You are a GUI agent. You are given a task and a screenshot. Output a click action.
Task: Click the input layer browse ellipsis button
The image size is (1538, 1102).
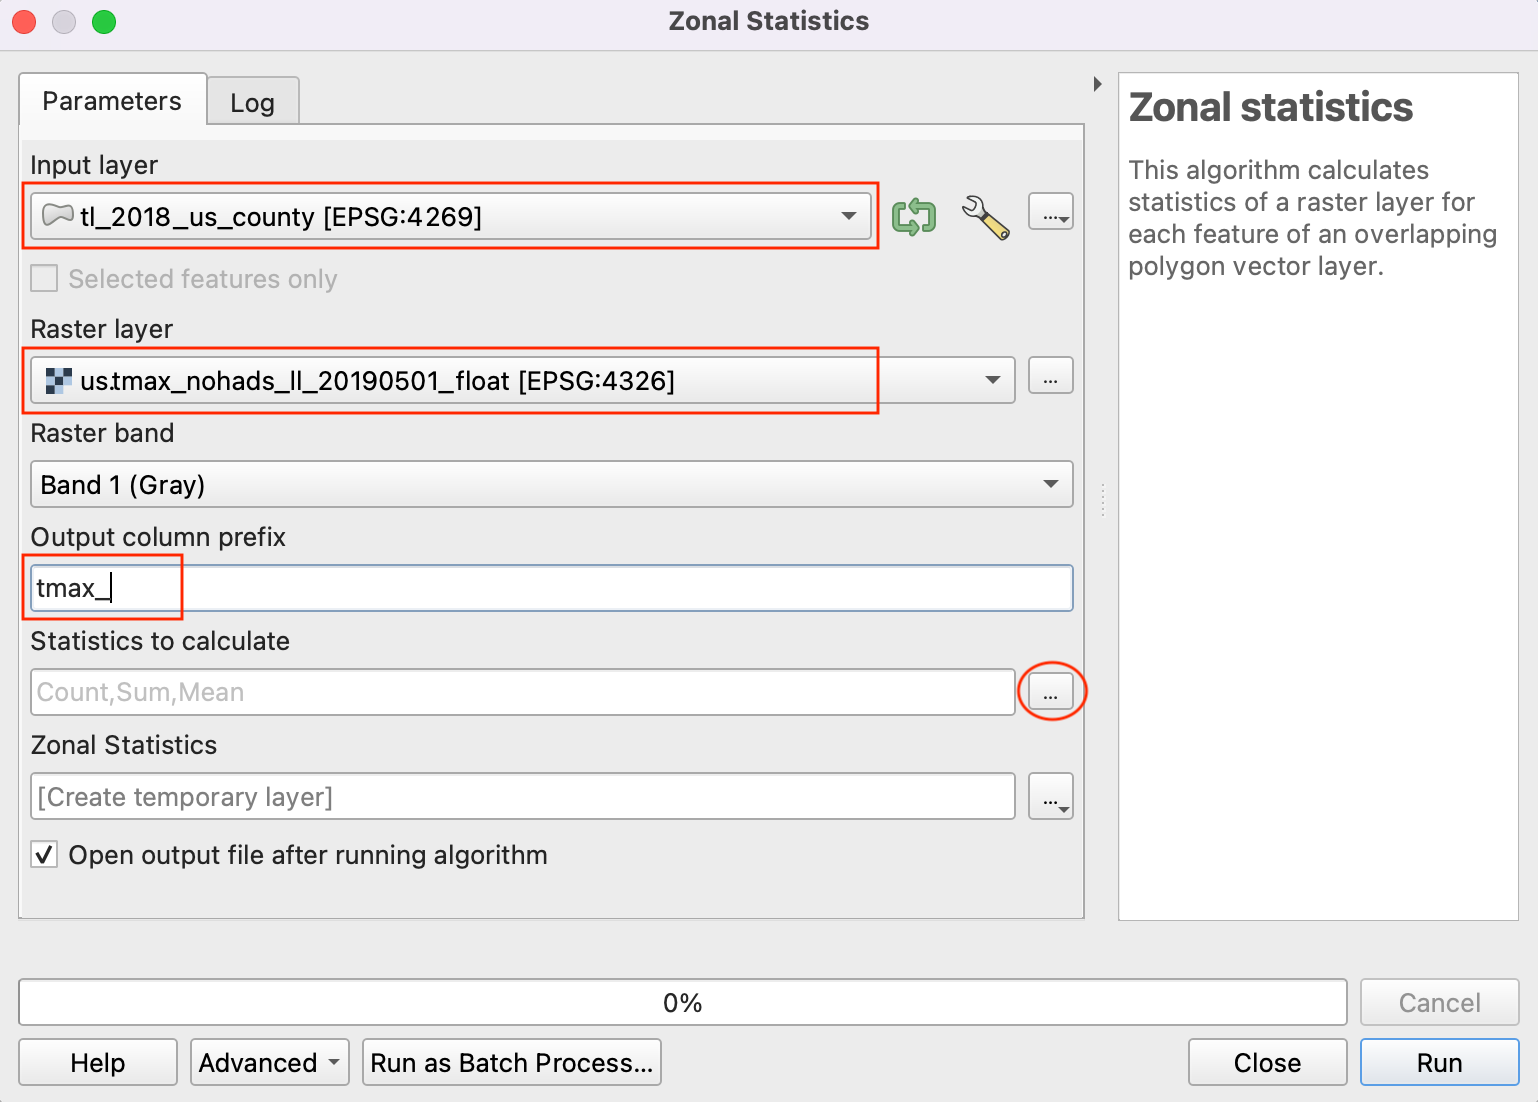1050,212
